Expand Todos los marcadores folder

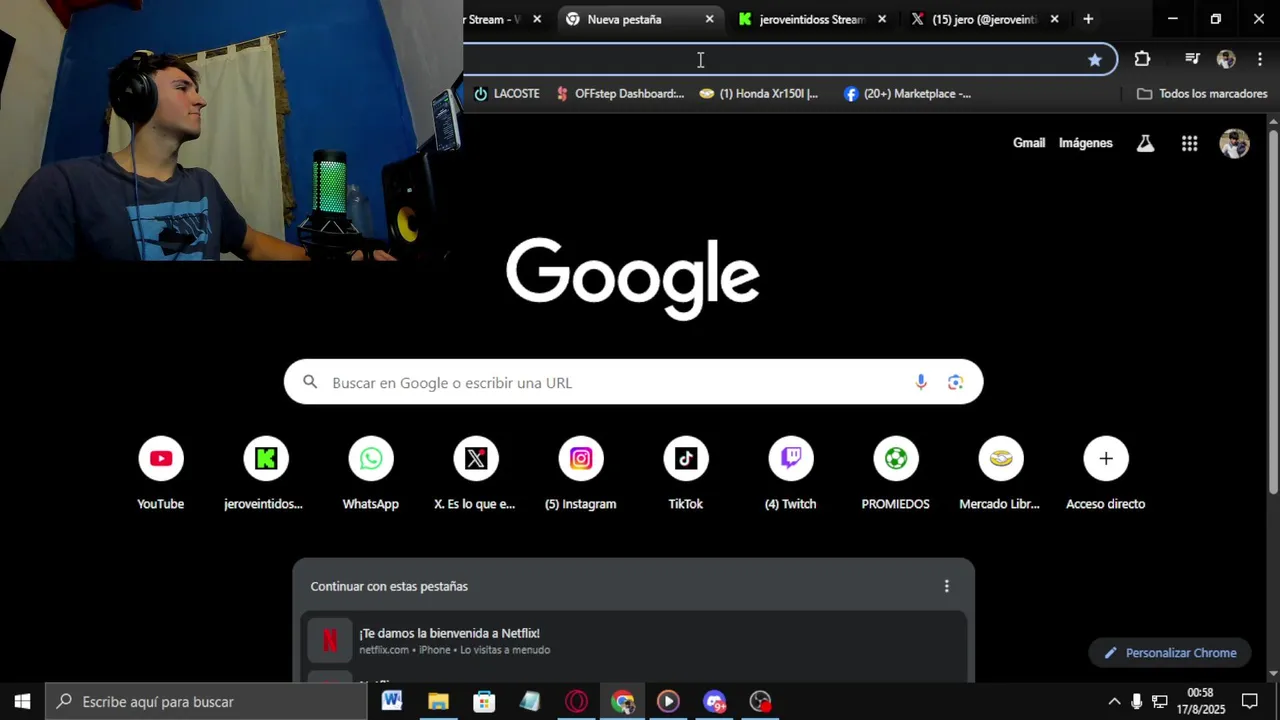coord(1202,94)
